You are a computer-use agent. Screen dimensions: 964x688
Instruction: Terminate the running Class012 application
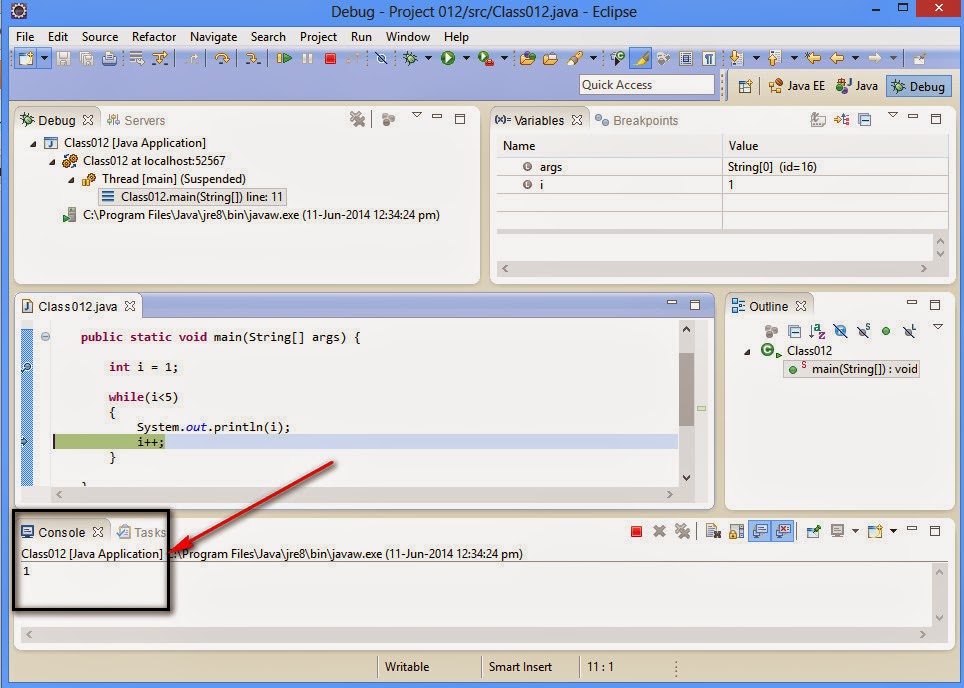[x=332, y=58]
